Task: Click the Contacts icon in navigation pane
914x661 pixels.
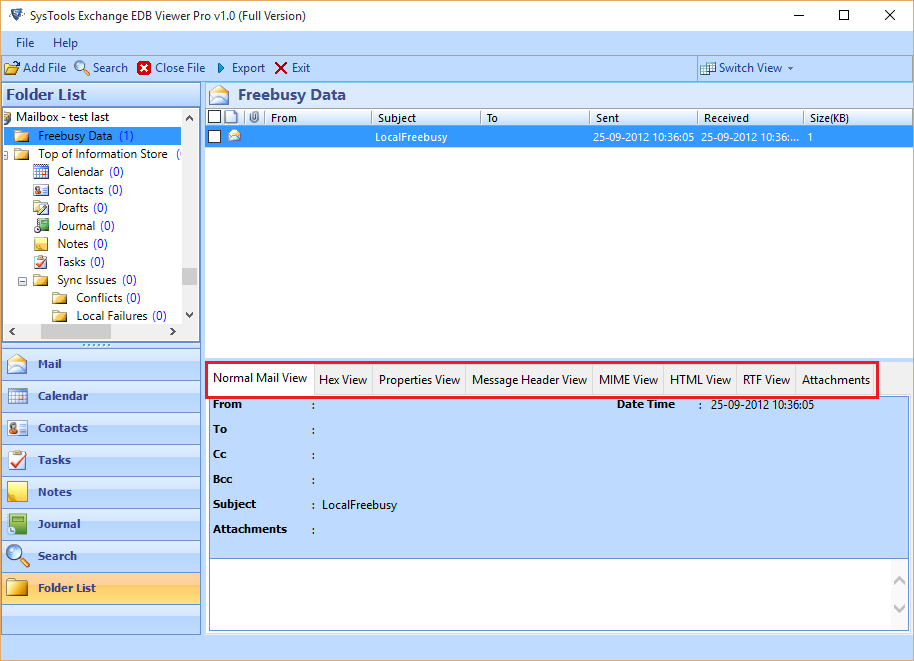Action: point(17,428)
